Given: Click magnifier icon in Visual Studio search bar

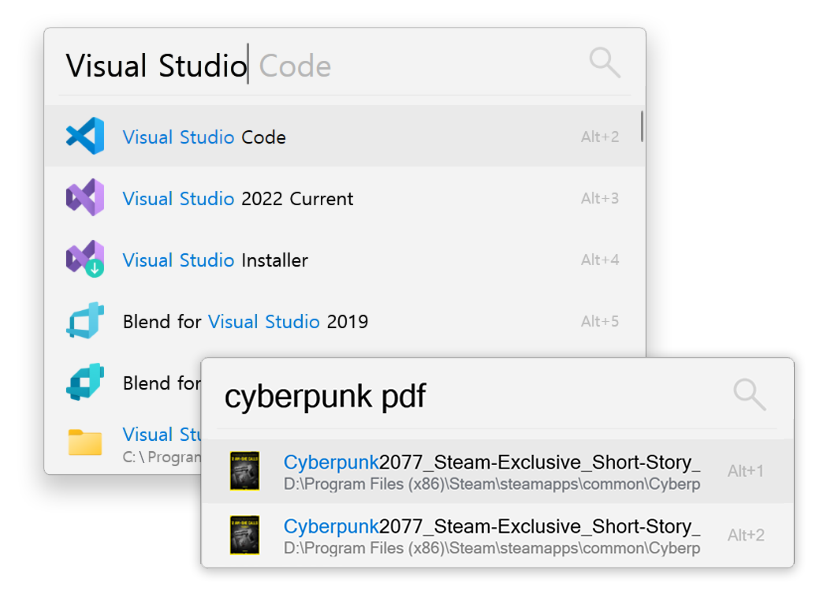Looking at the screenshot, I should point(604,63).
